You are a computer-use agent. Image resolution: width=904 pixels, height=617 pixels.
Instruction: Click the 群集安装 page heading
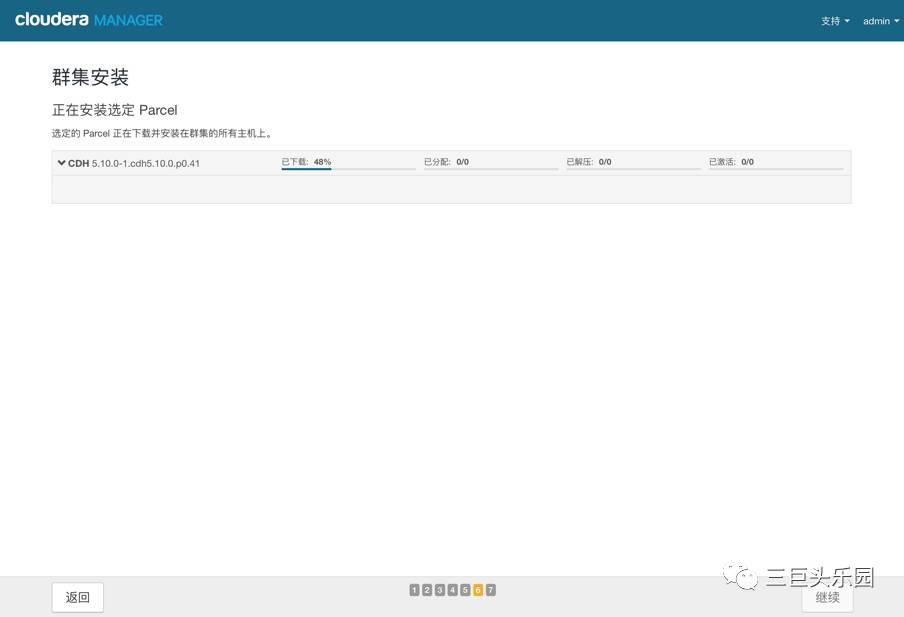tap(90, 77)
